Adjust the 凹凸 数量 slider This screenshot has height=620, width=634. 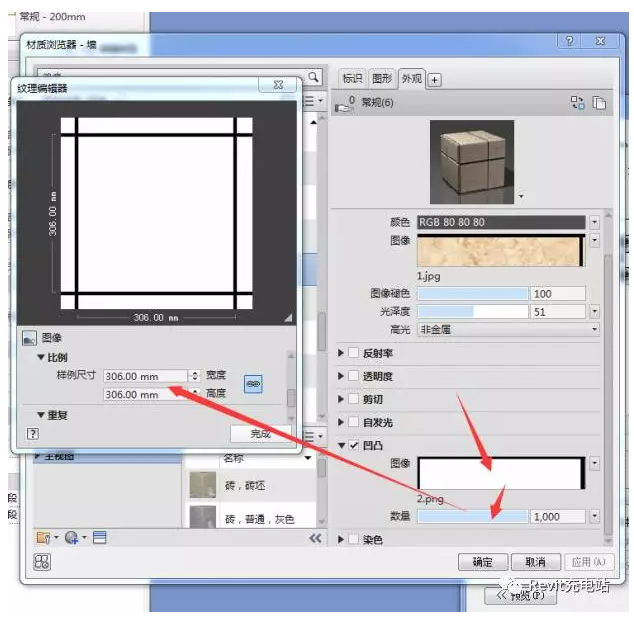(x=473, y=516)
